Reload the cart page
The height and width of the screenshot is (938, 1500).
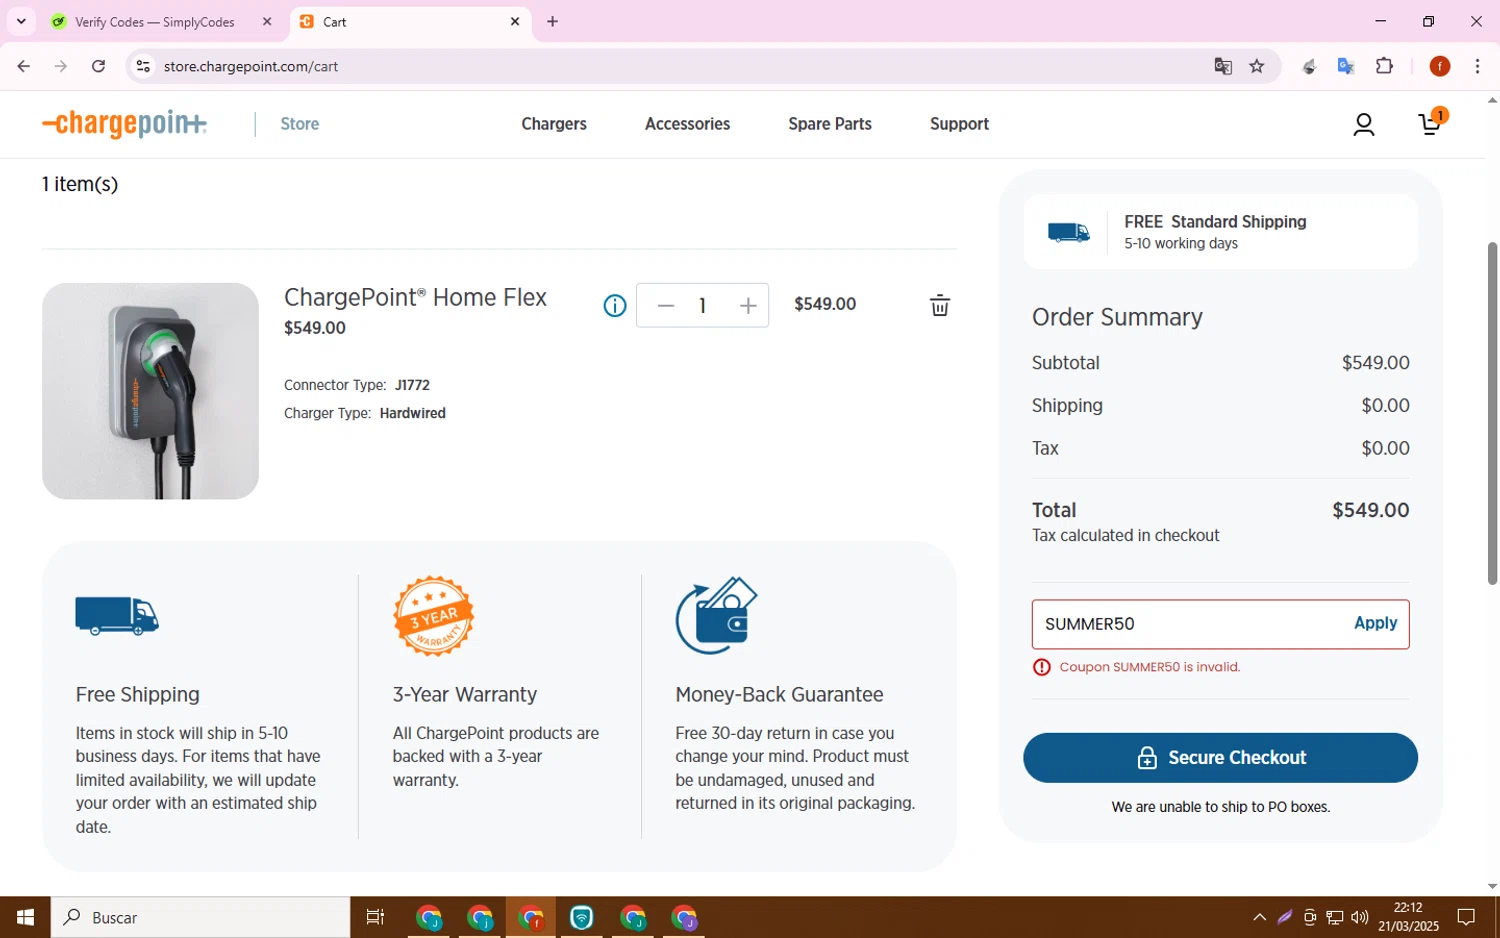click(x=98, y=66)
